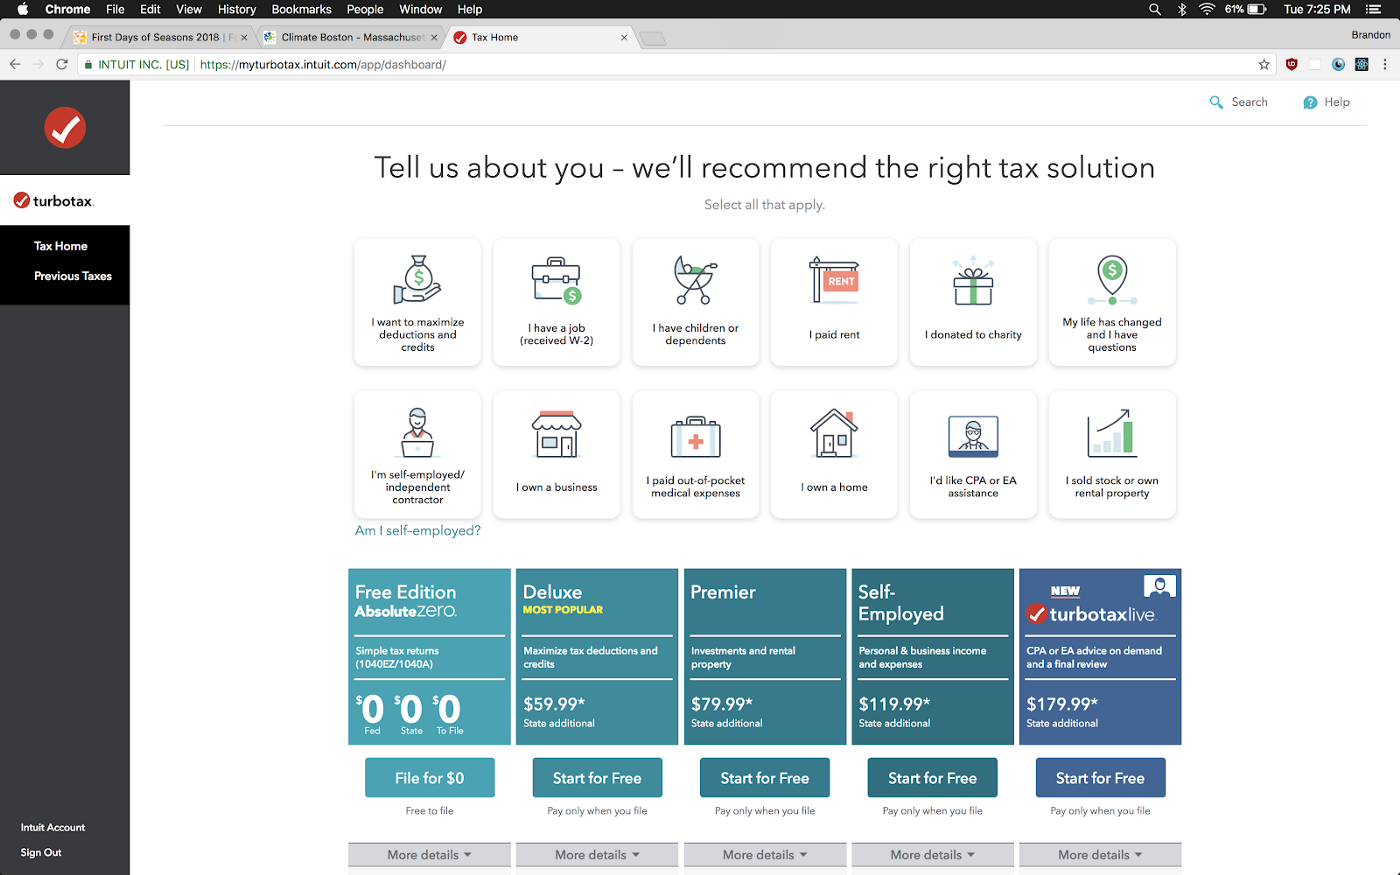Click Start for Free under Self-Employed
Image resolution: width=1400 pixels, height=875 pixels.
[x=933, y=778]
